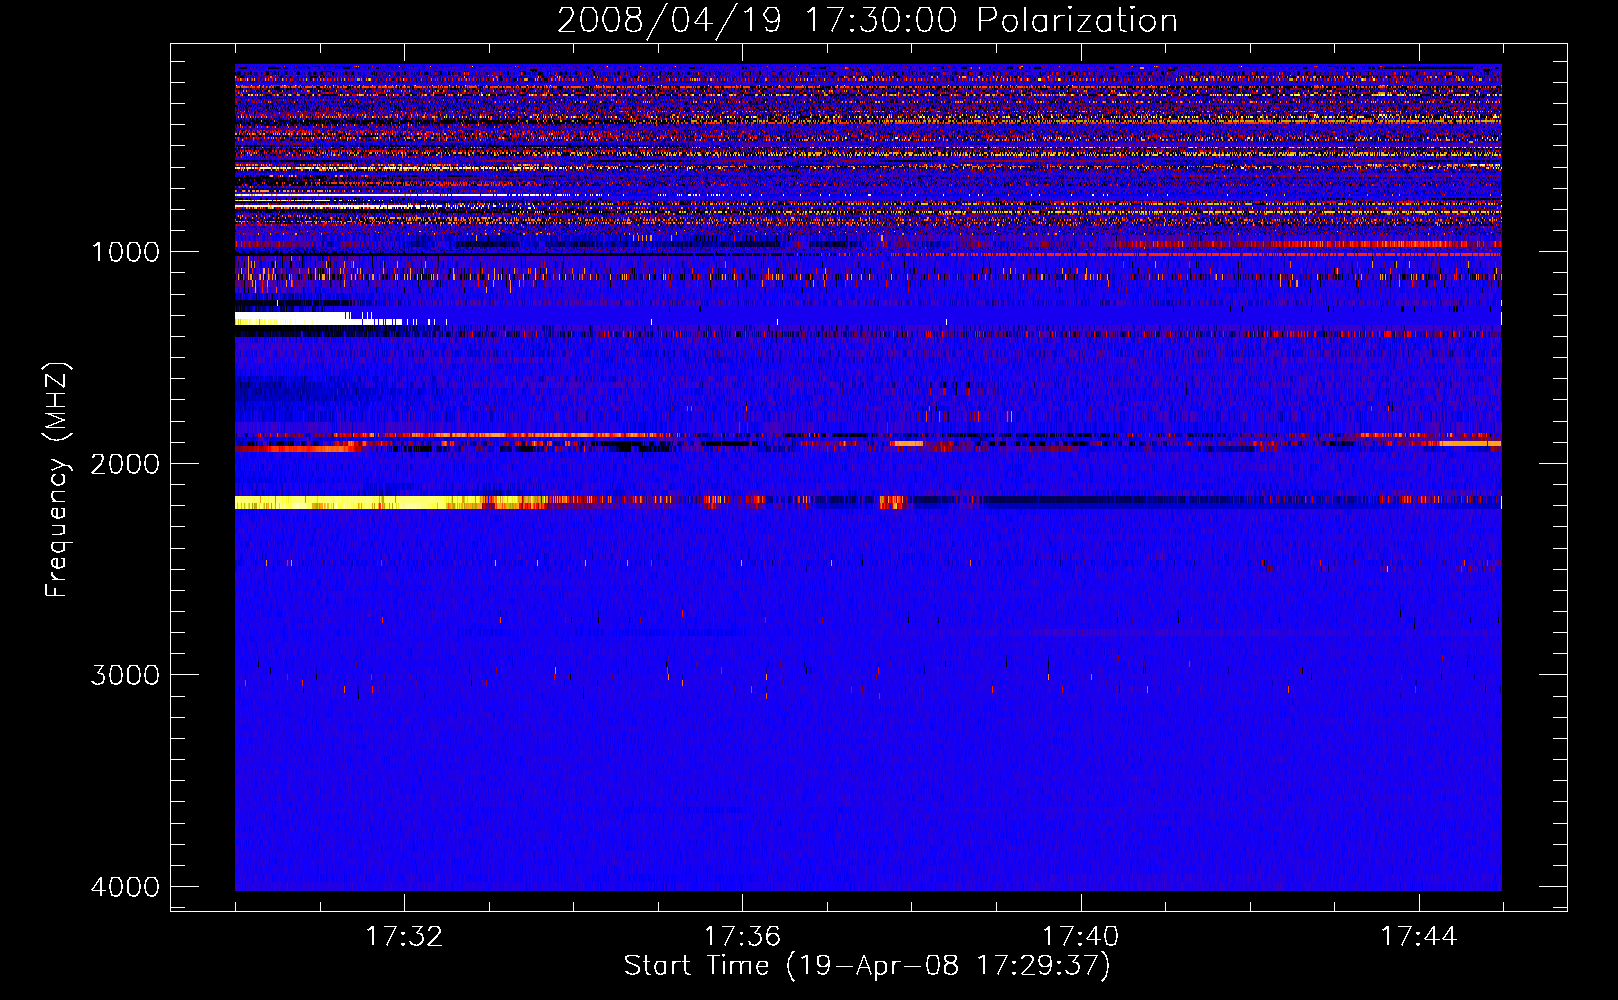
Task: Select the 'Frequency (MHZ)' axis label
Action: [x=57, y=480]
